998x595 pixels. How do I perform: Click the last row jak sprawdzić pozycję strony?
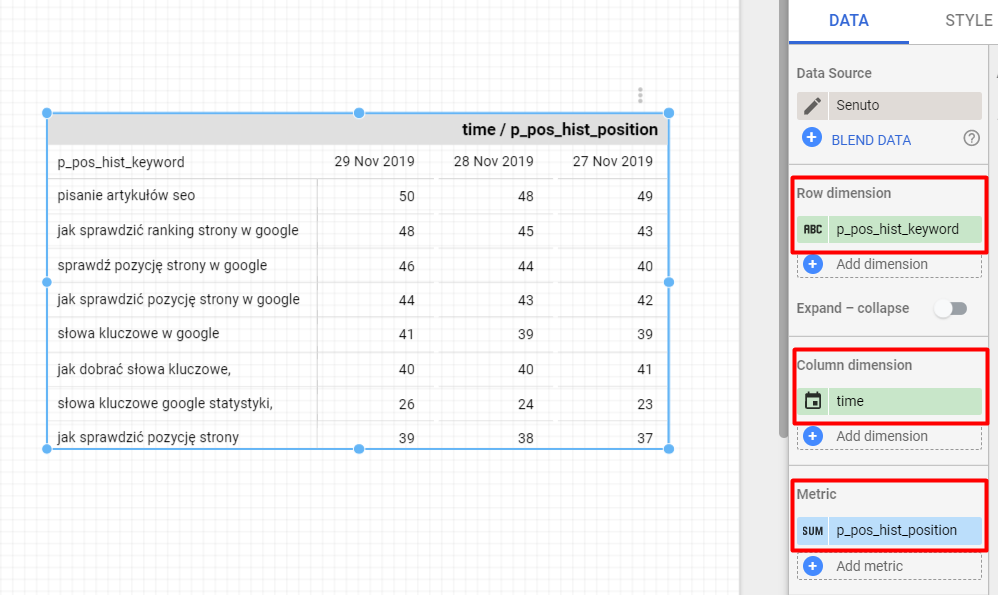[358, 437]
